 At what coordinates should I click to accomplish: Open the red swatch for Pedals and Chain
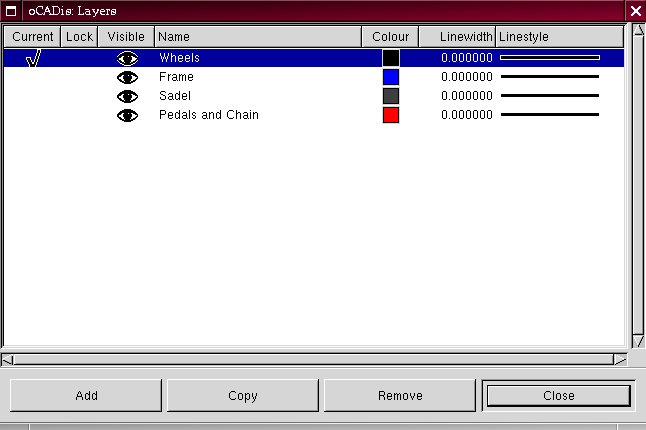click(x=391, y=115)
